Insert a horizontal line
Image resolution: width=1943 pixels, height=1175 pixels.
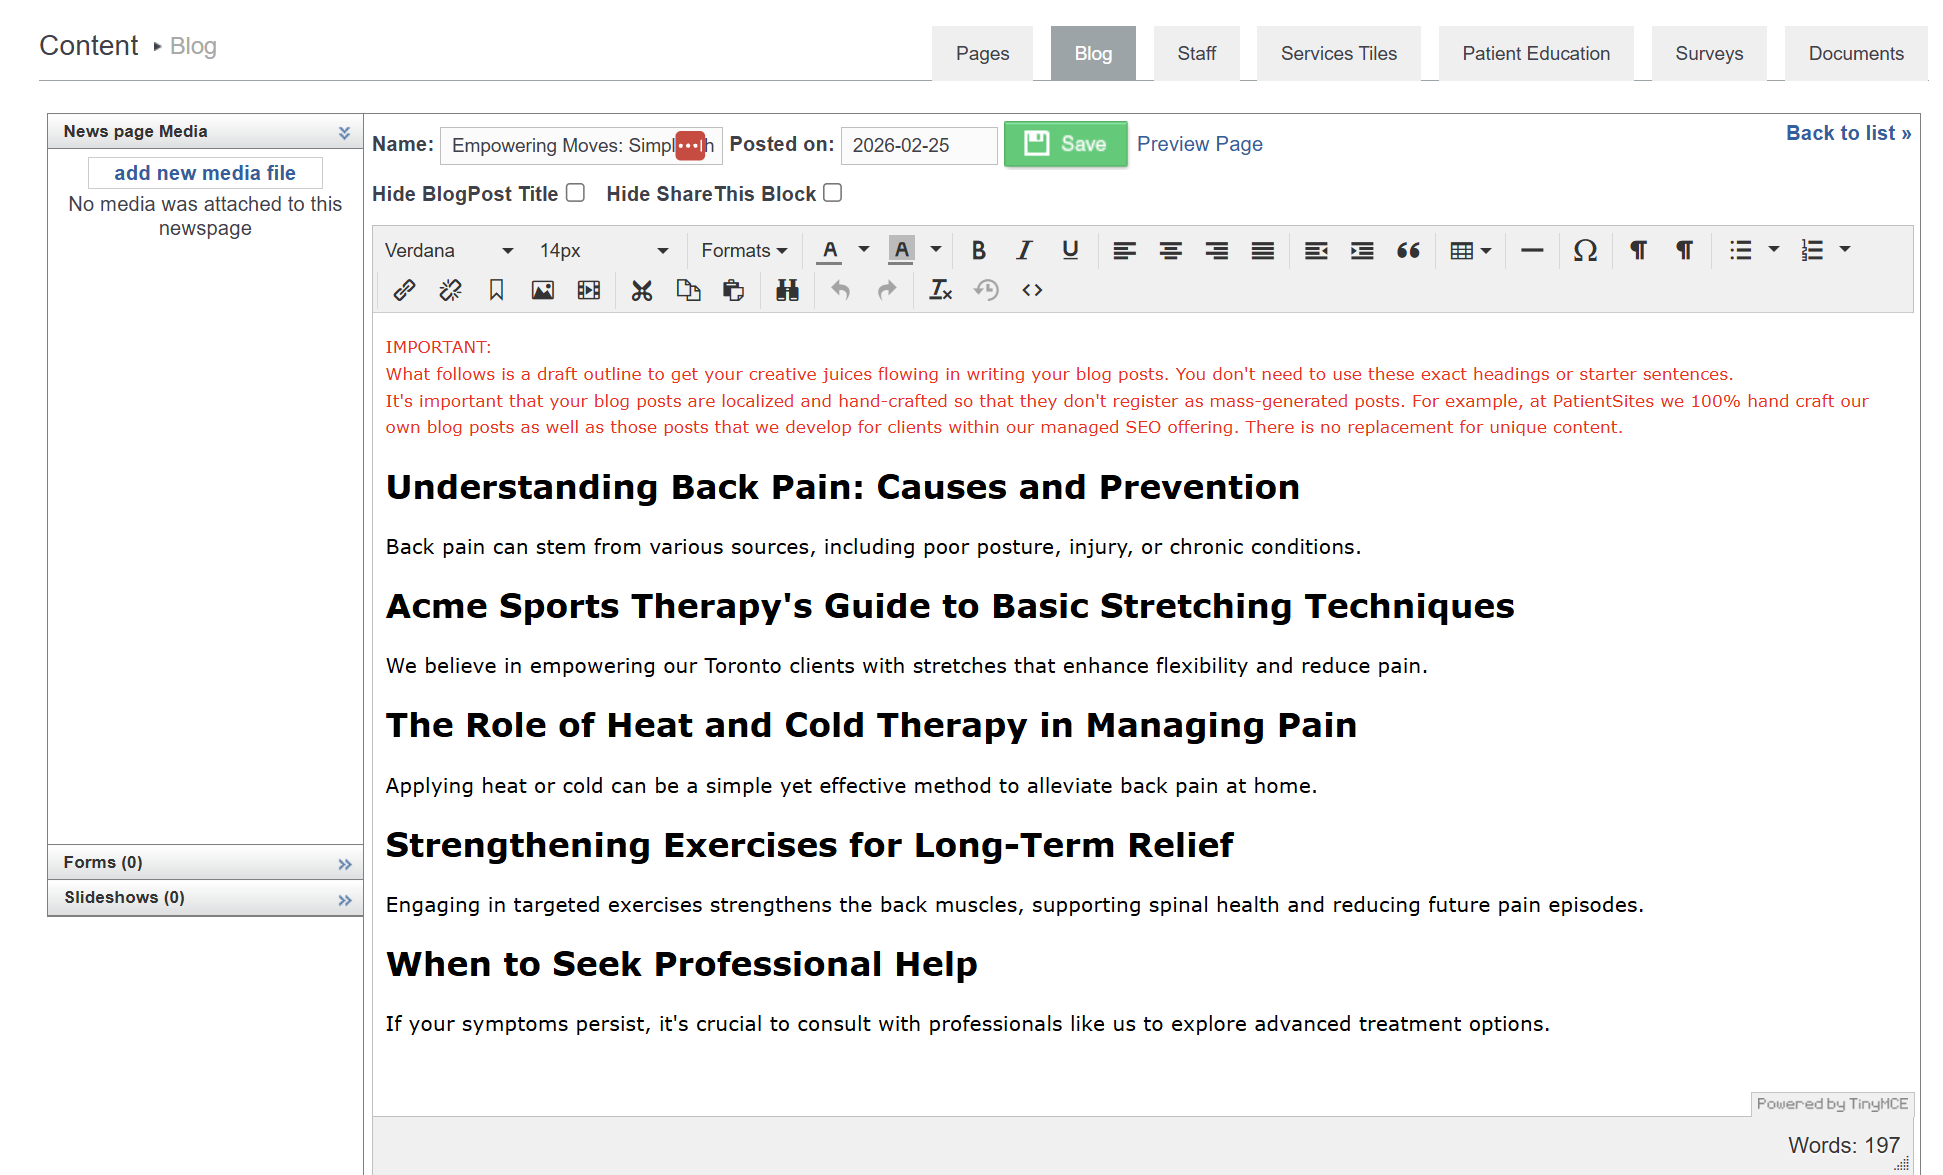click(x=1531, y=250)
